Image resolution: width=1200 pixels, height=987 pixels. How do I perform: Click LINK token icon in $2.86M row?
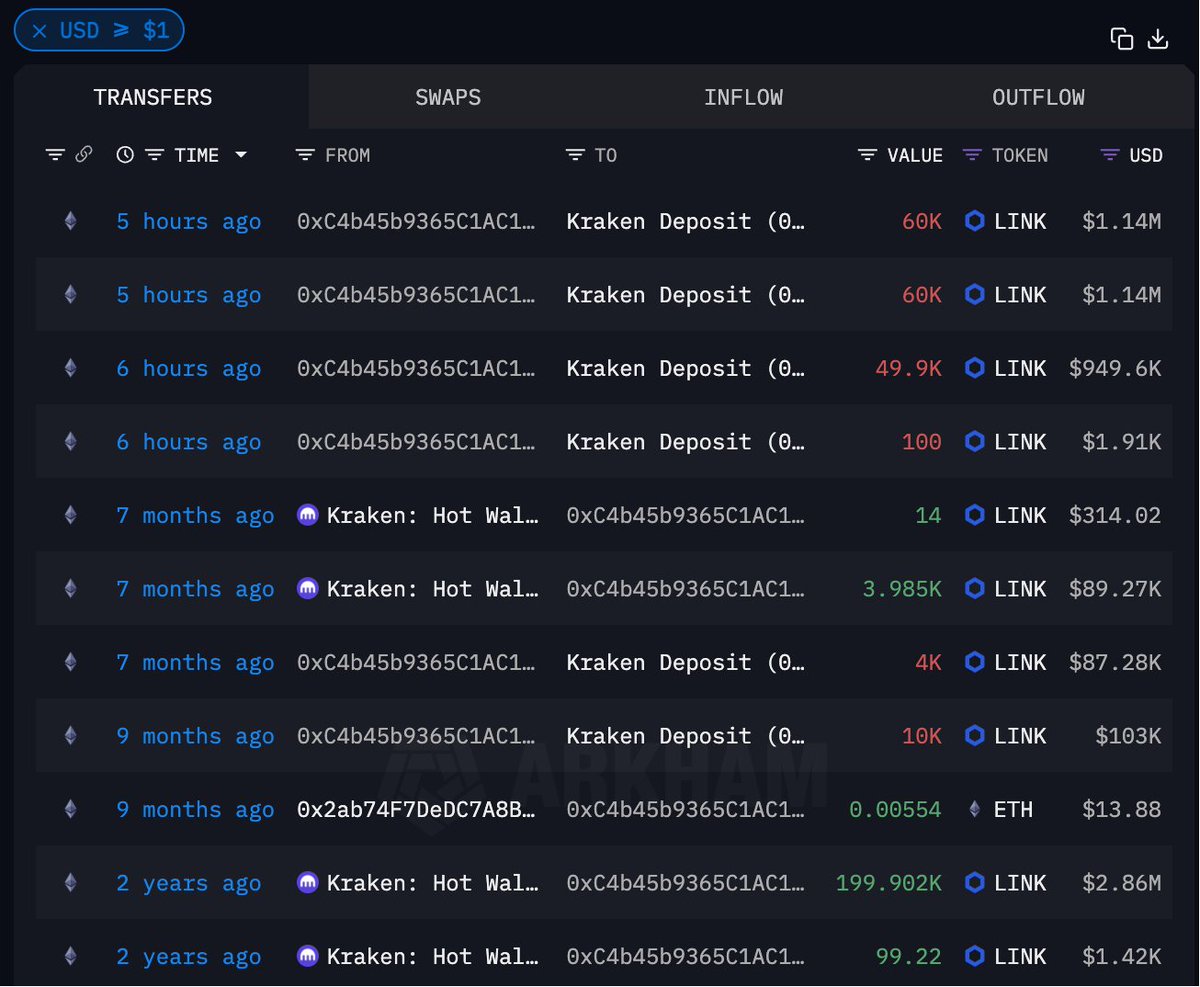tap(975, 882)
